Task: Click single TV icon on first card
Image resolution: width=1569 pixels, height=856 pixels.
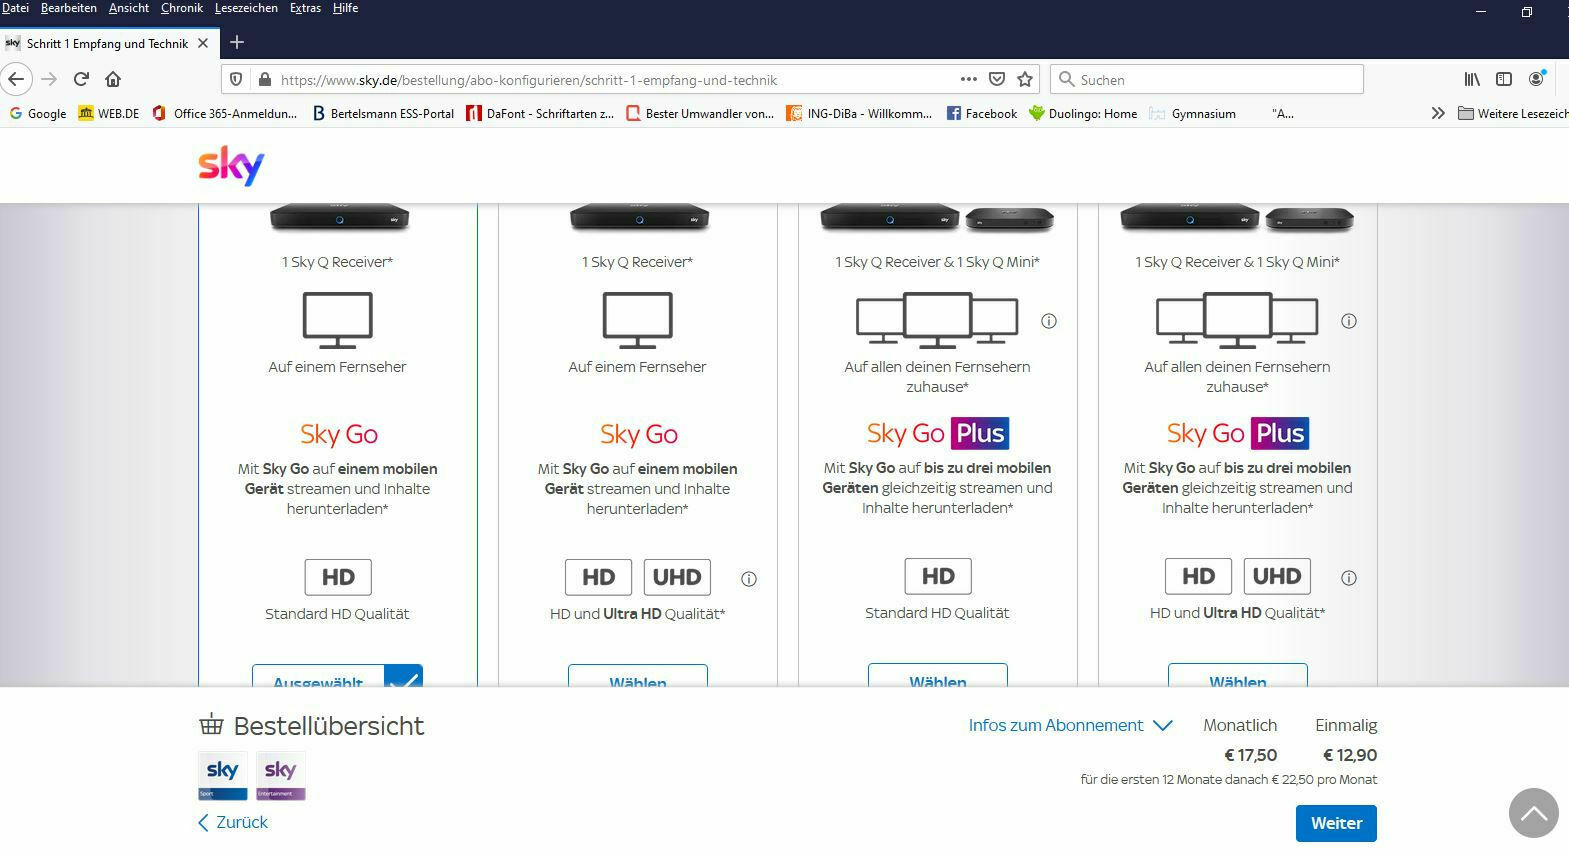Action: pyautogui.click(x=338, y=319)
